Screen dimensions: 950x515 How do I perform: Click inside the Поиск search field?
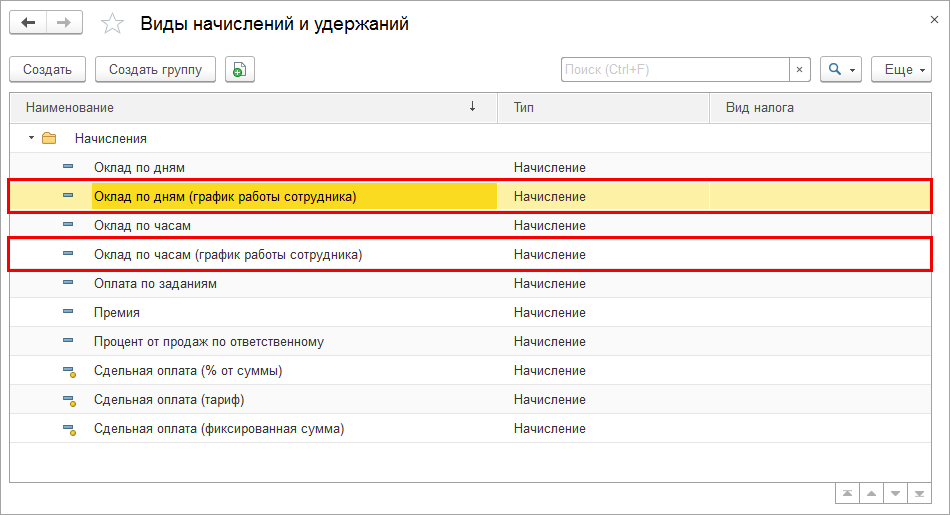pyautogui.click(x=675, y=70)
